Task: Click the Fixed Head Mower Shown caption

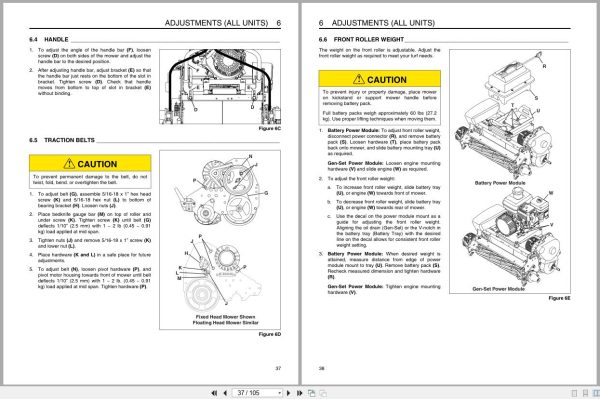Action: [225, 317]
